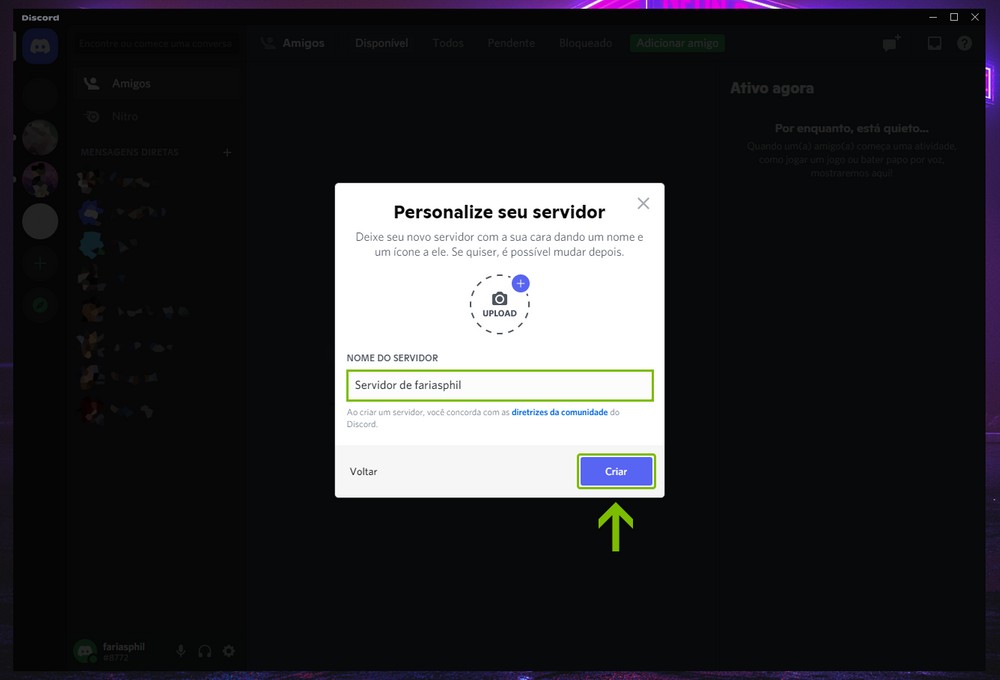Open the explore servers compass icon

point(40,306)
